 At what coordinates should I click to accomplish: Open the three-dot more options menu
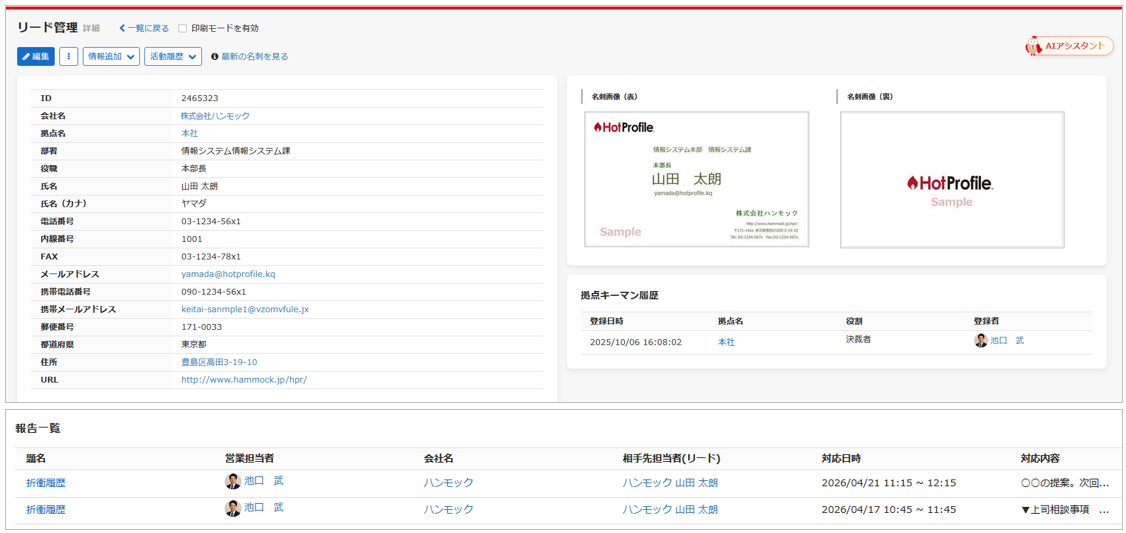pyautogui.click(x=68, y=57)
